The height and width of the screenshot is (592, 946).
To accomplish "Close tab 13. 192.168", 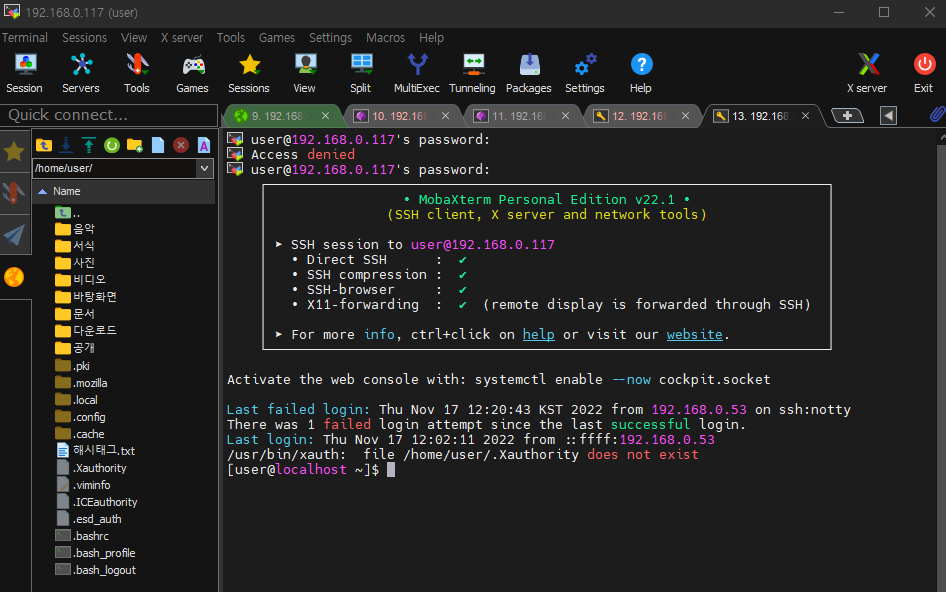I will (805, 116).
